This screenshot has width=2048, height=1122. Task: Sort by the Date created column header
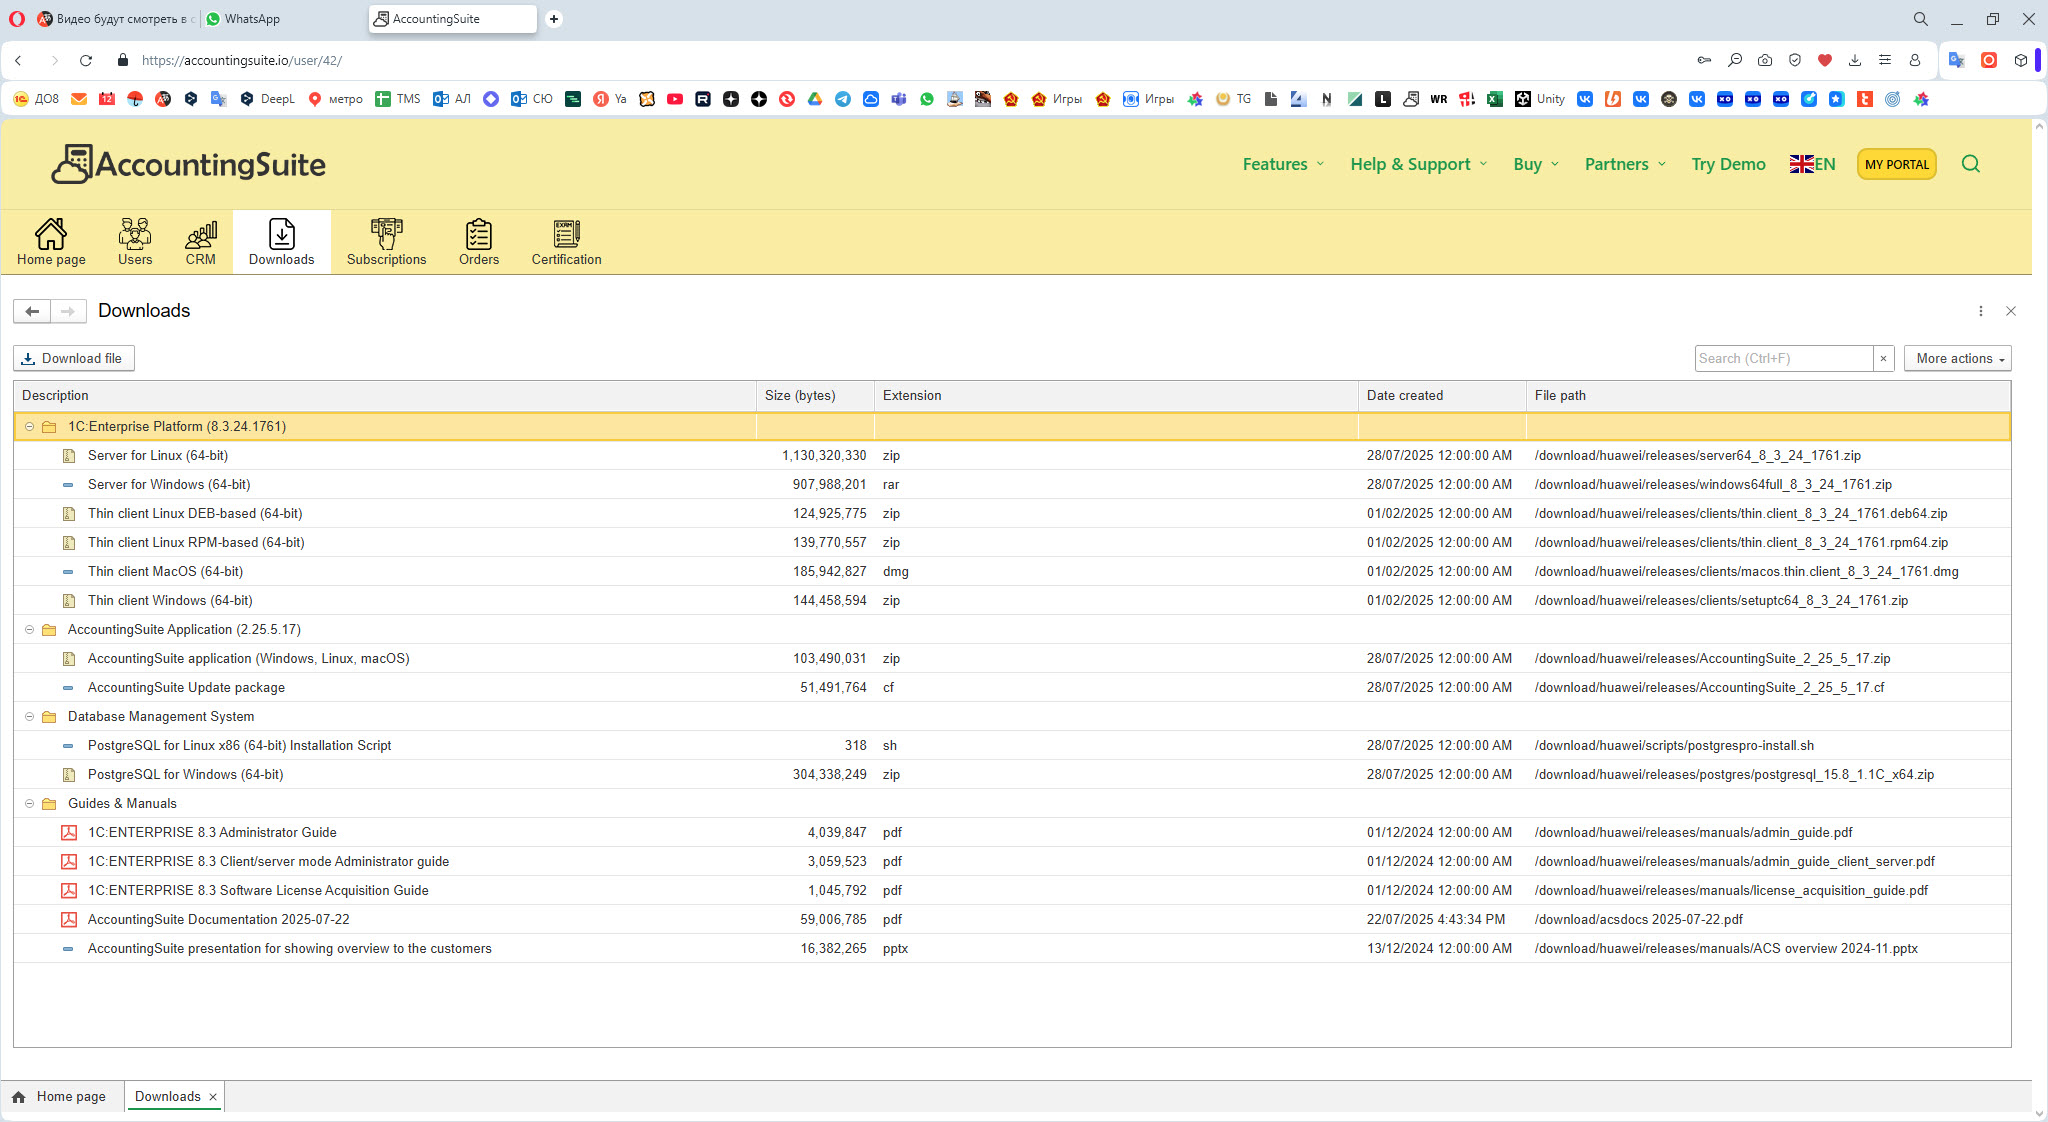[1442, 396]
